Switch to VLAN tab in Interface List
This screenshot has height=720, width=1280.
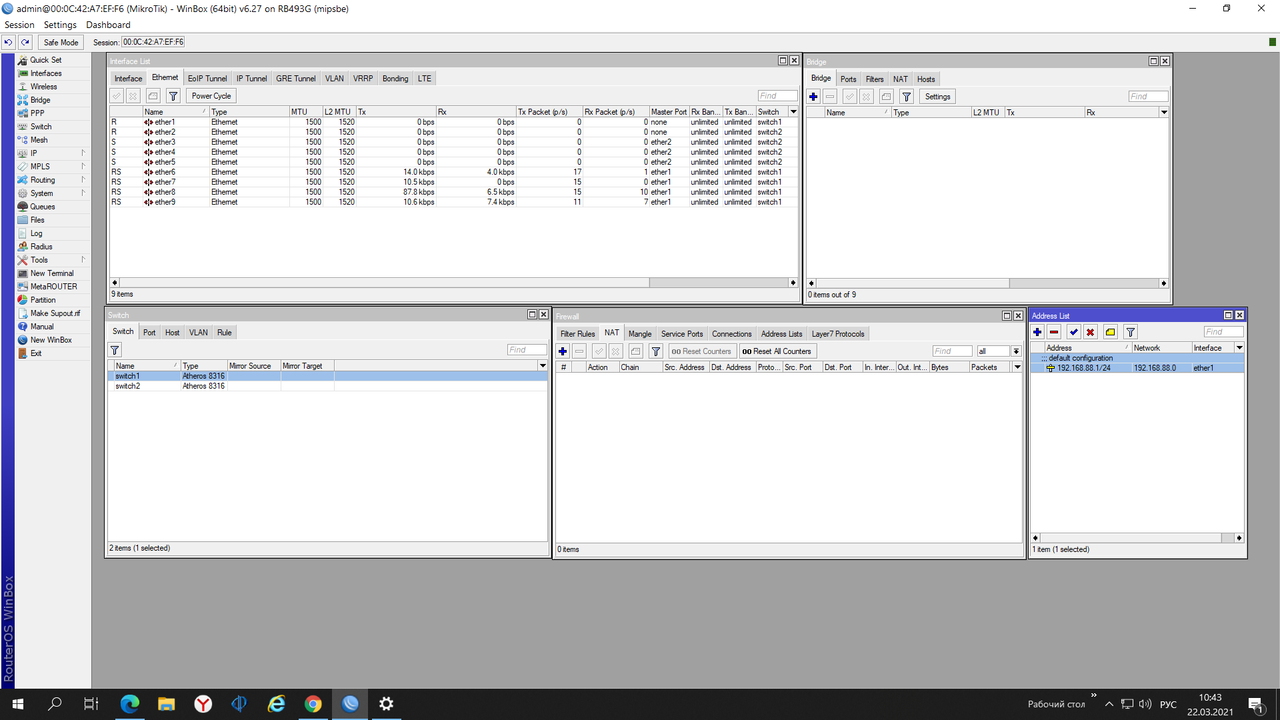click(x=334, y=78)
